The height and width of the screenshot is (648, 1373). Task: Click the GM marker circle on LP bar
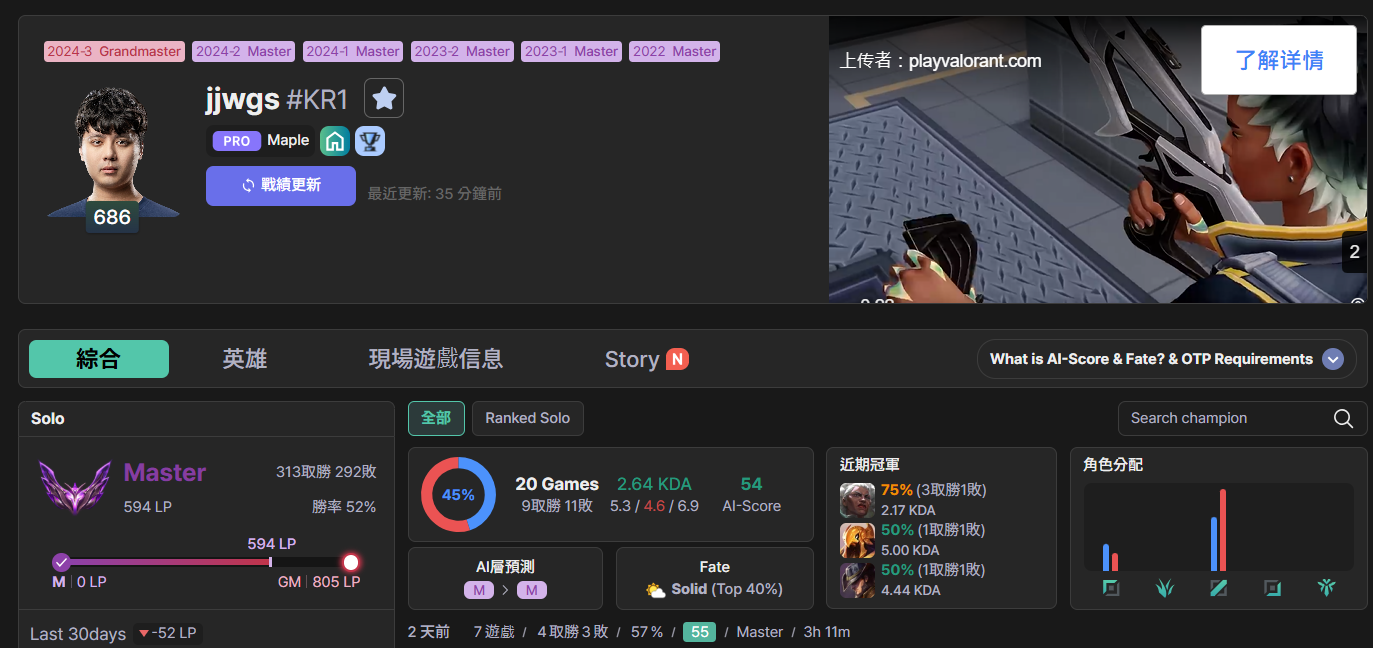tap(351, 562)
